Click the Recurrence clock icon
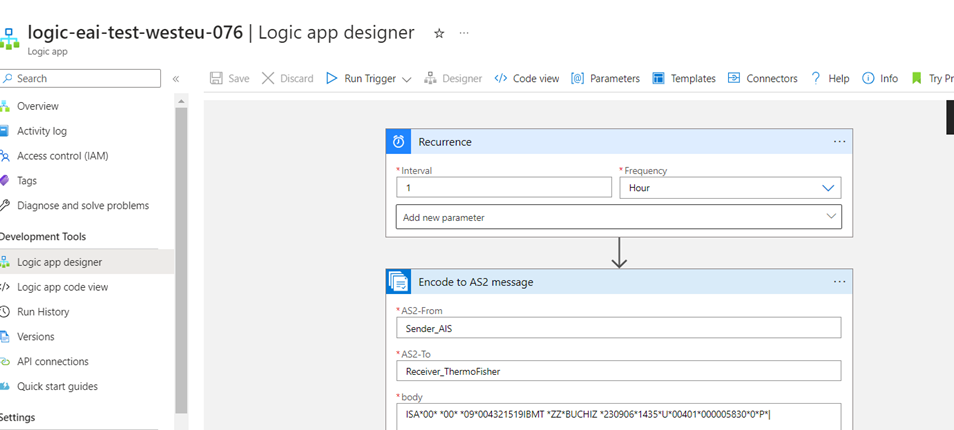 [x=399, y=142]
